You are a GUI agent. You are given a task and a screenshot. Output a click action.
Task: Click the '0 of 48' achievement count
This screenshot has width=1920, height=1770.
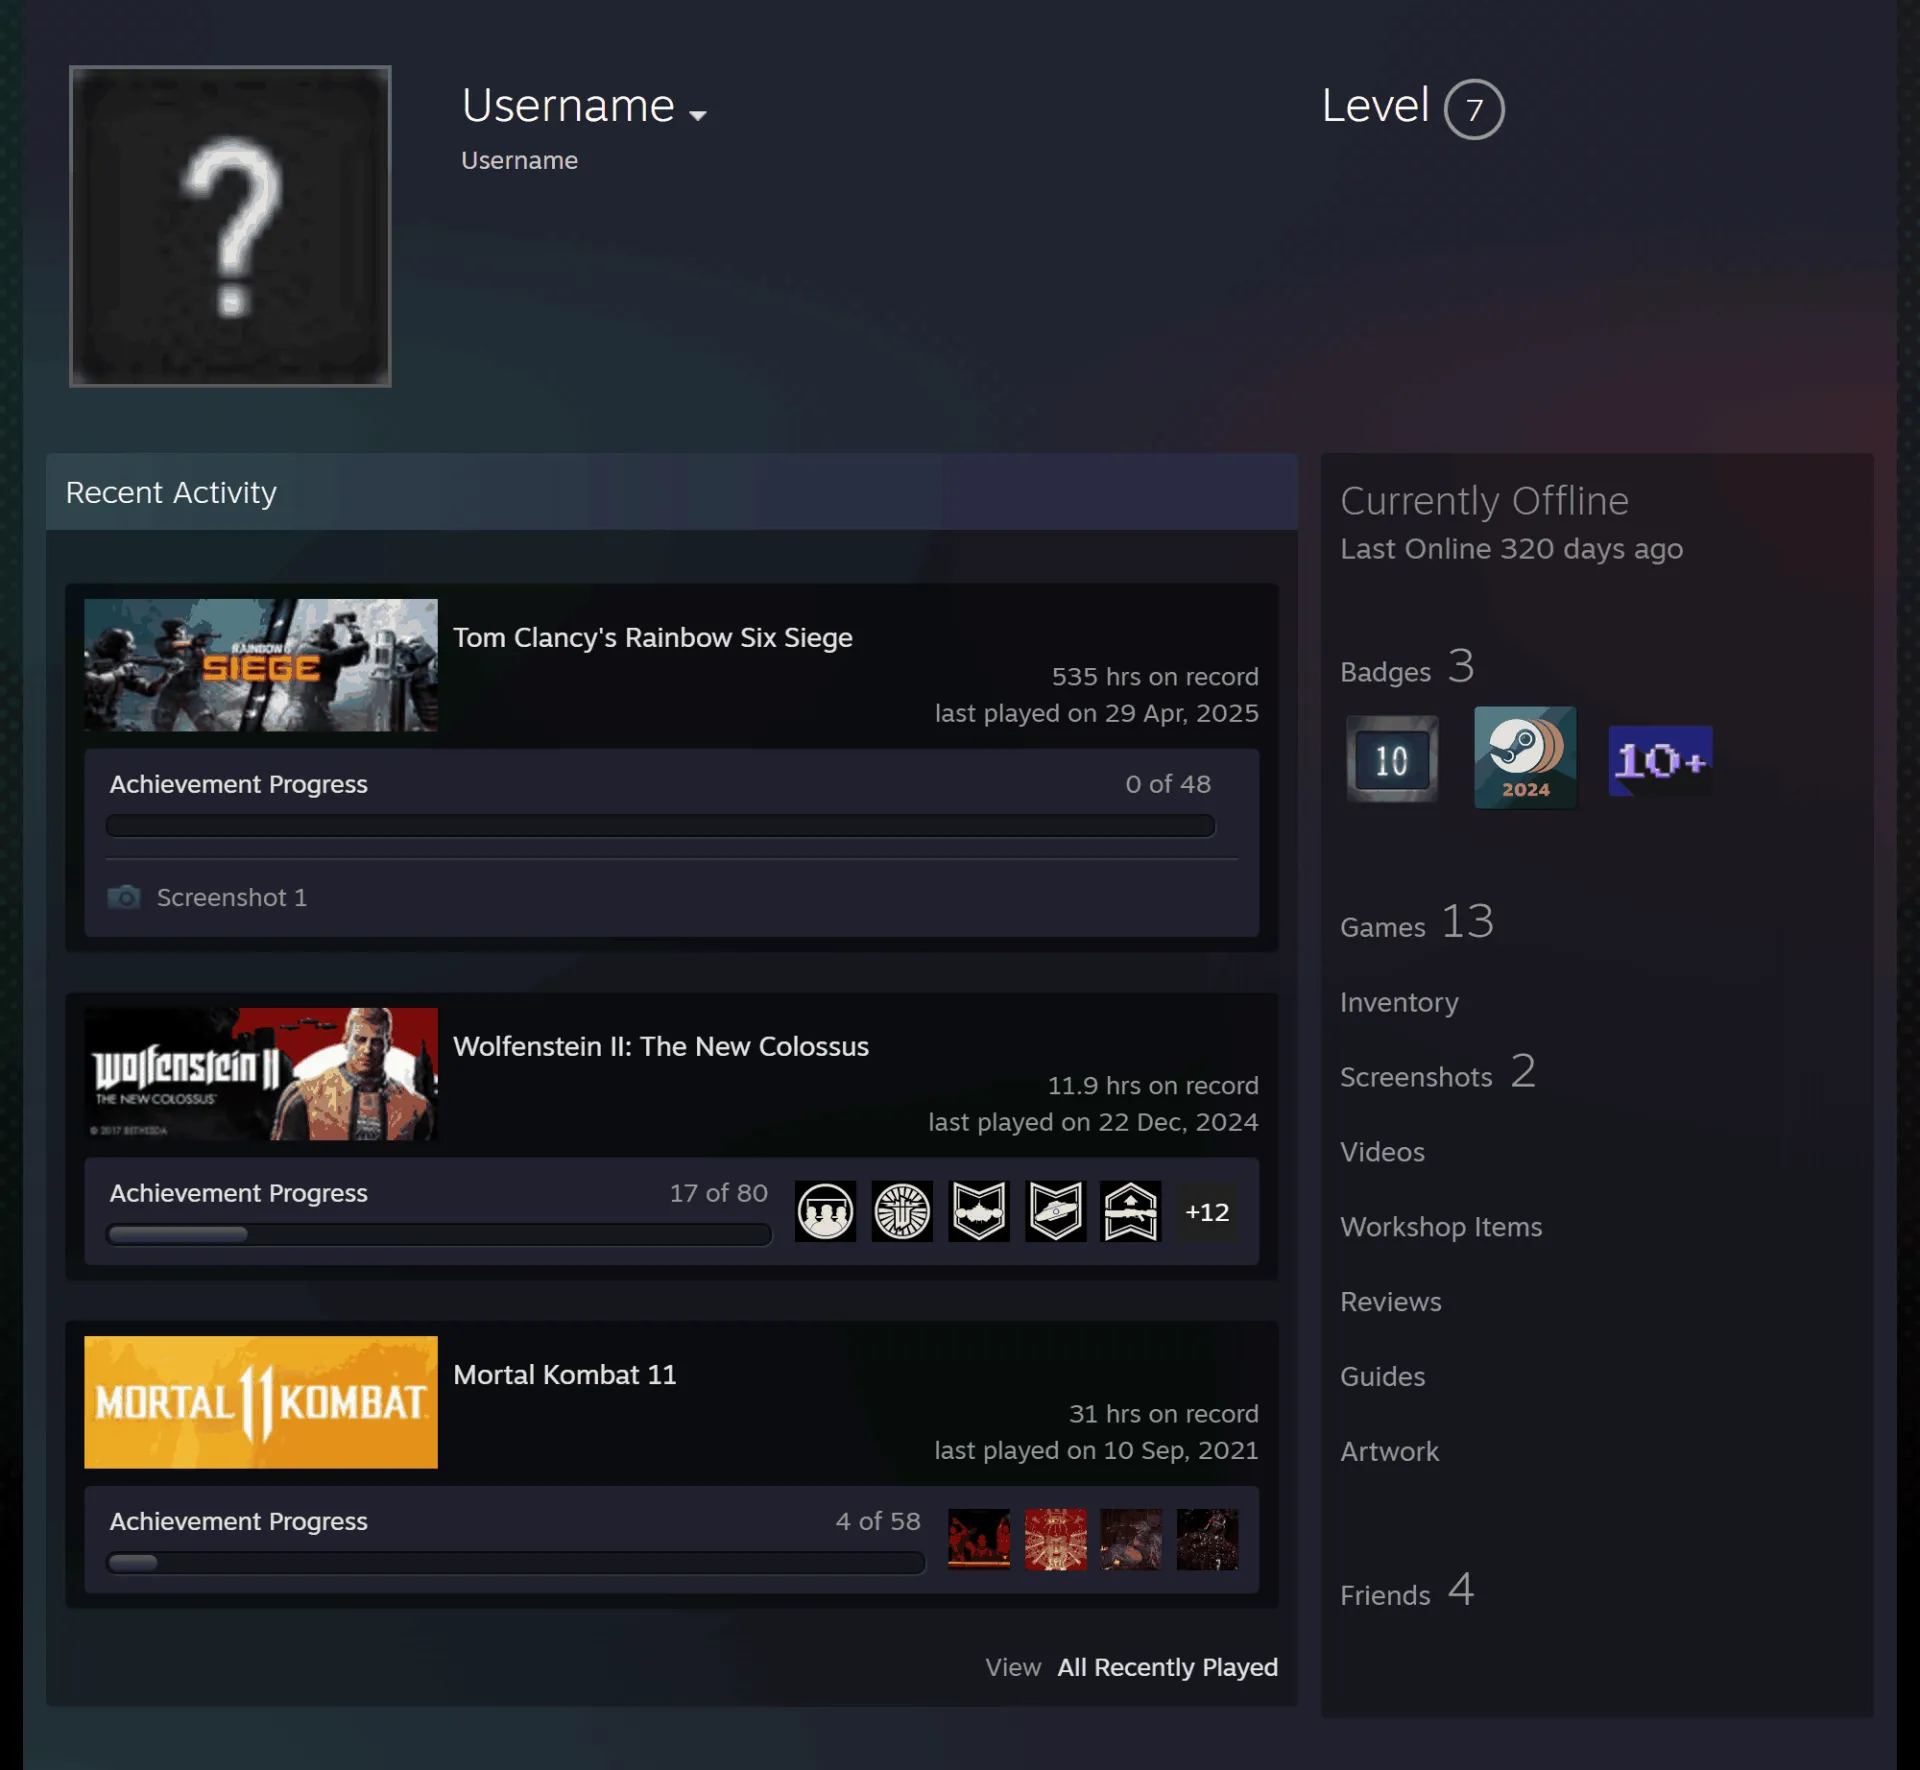click(1168, 784)
